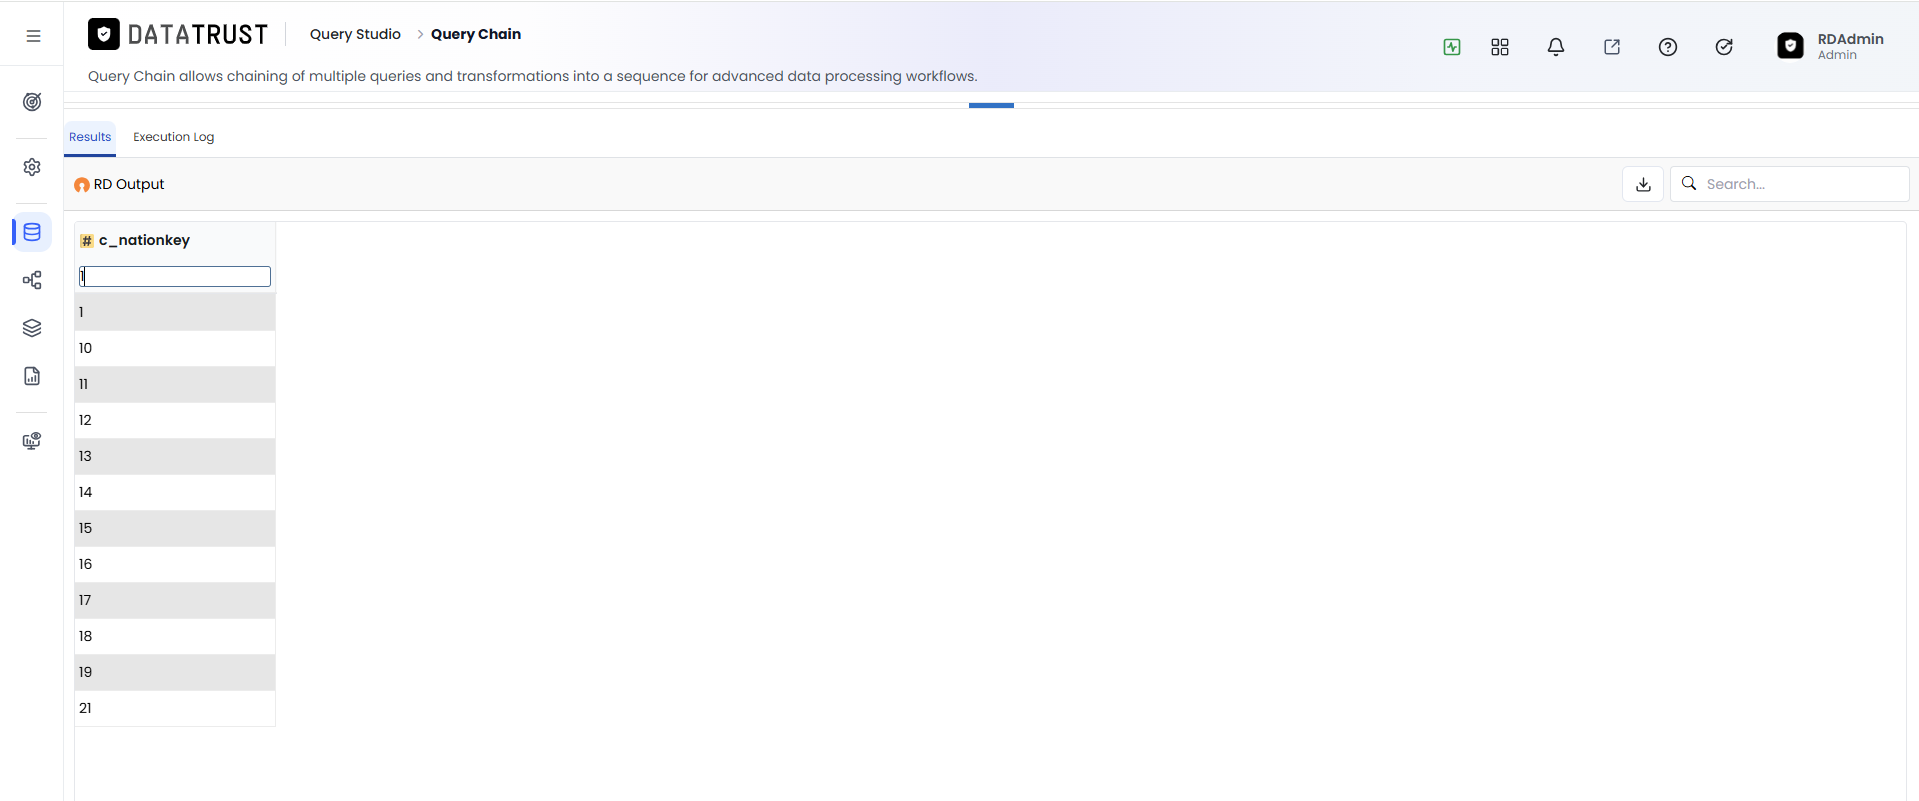
Task: Open the report document sidebar icon
Action: pyautogui.click(x=32, y=376)
